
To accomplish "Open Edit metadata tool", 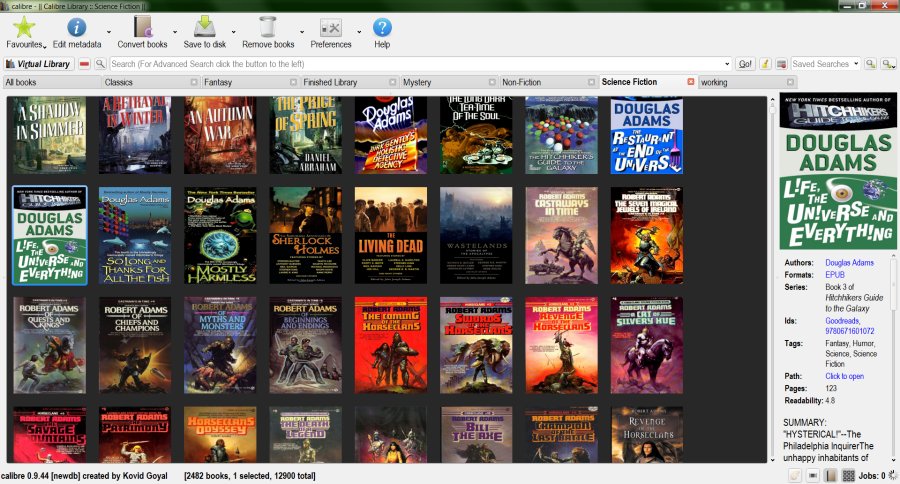I will (x=76, y=28).
